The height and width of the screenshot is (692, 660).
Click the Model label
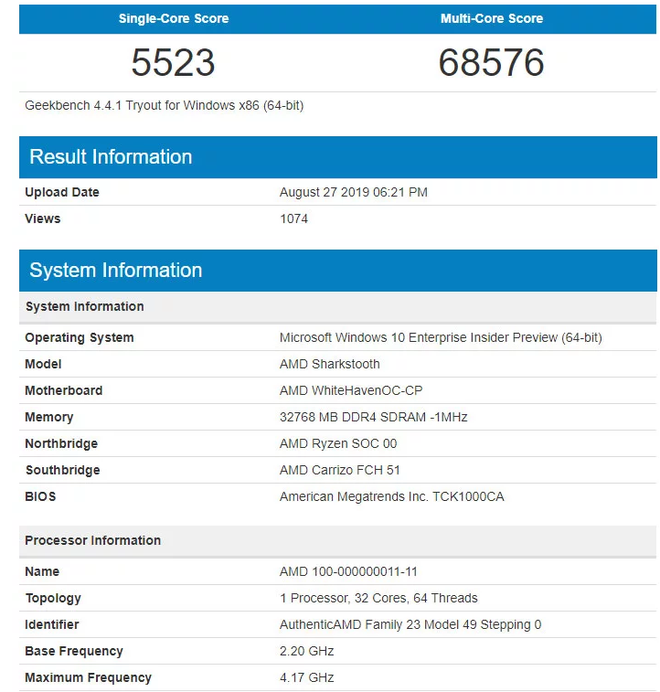[x=43, y=364]
